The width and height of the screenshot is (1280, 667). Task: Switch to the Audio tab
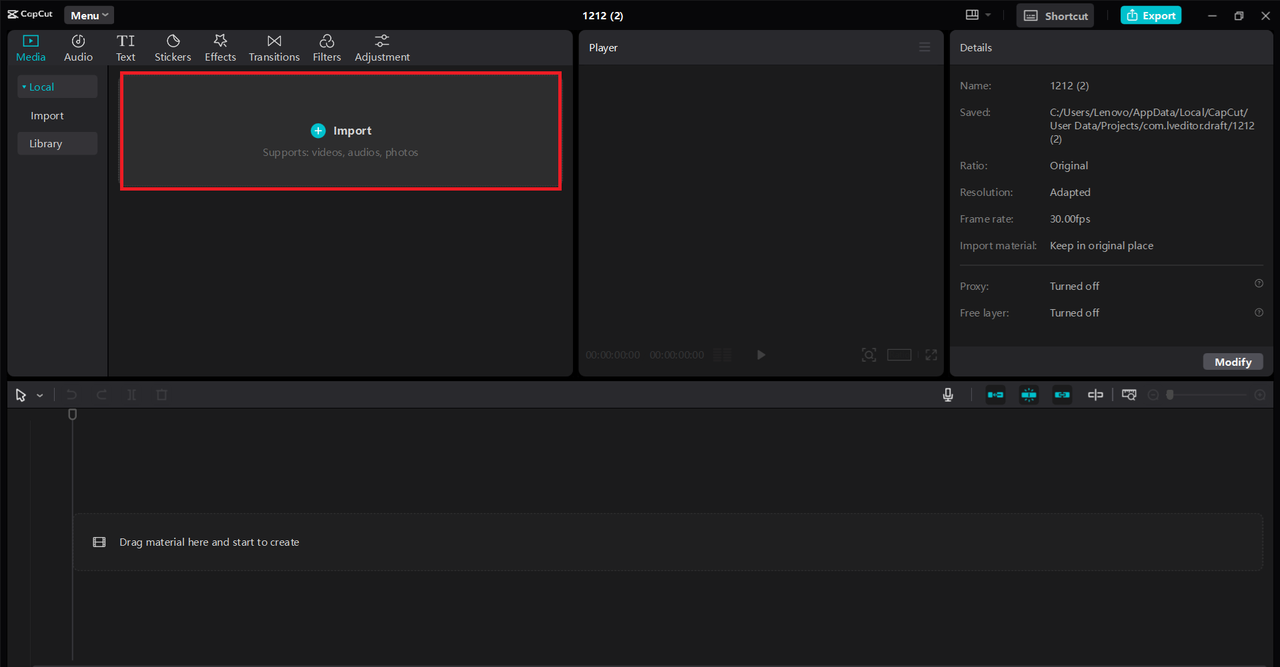[78, 48]
